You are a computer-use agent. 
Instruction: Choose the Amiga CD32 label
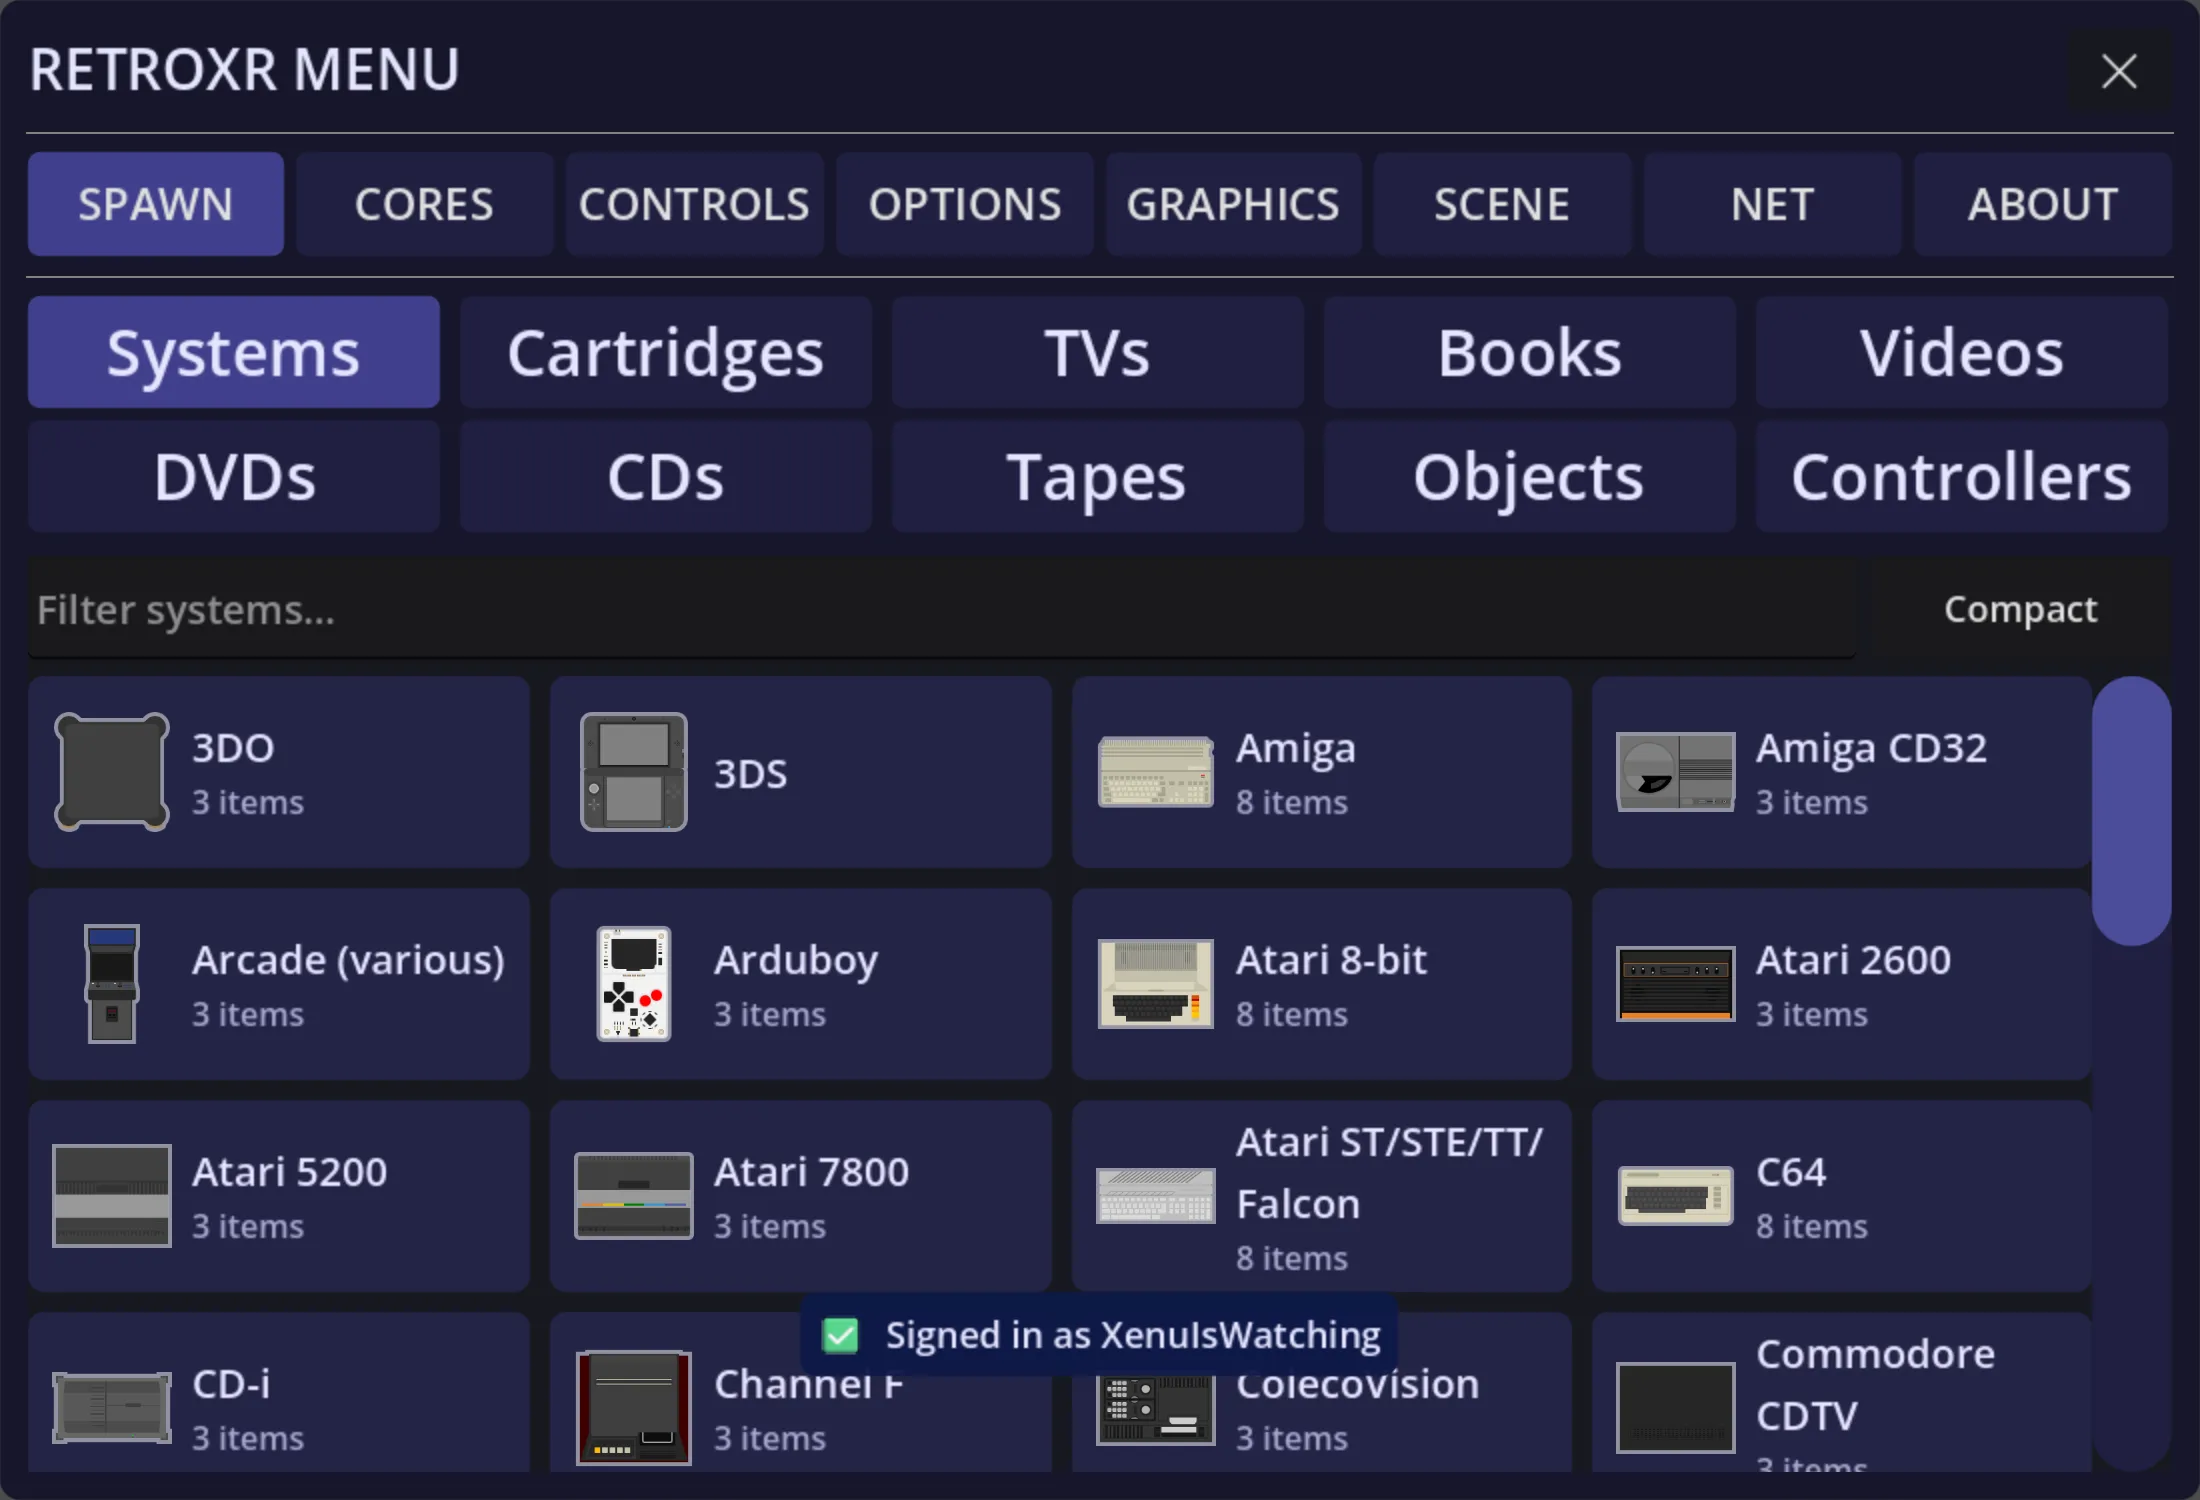[1871, 748]
